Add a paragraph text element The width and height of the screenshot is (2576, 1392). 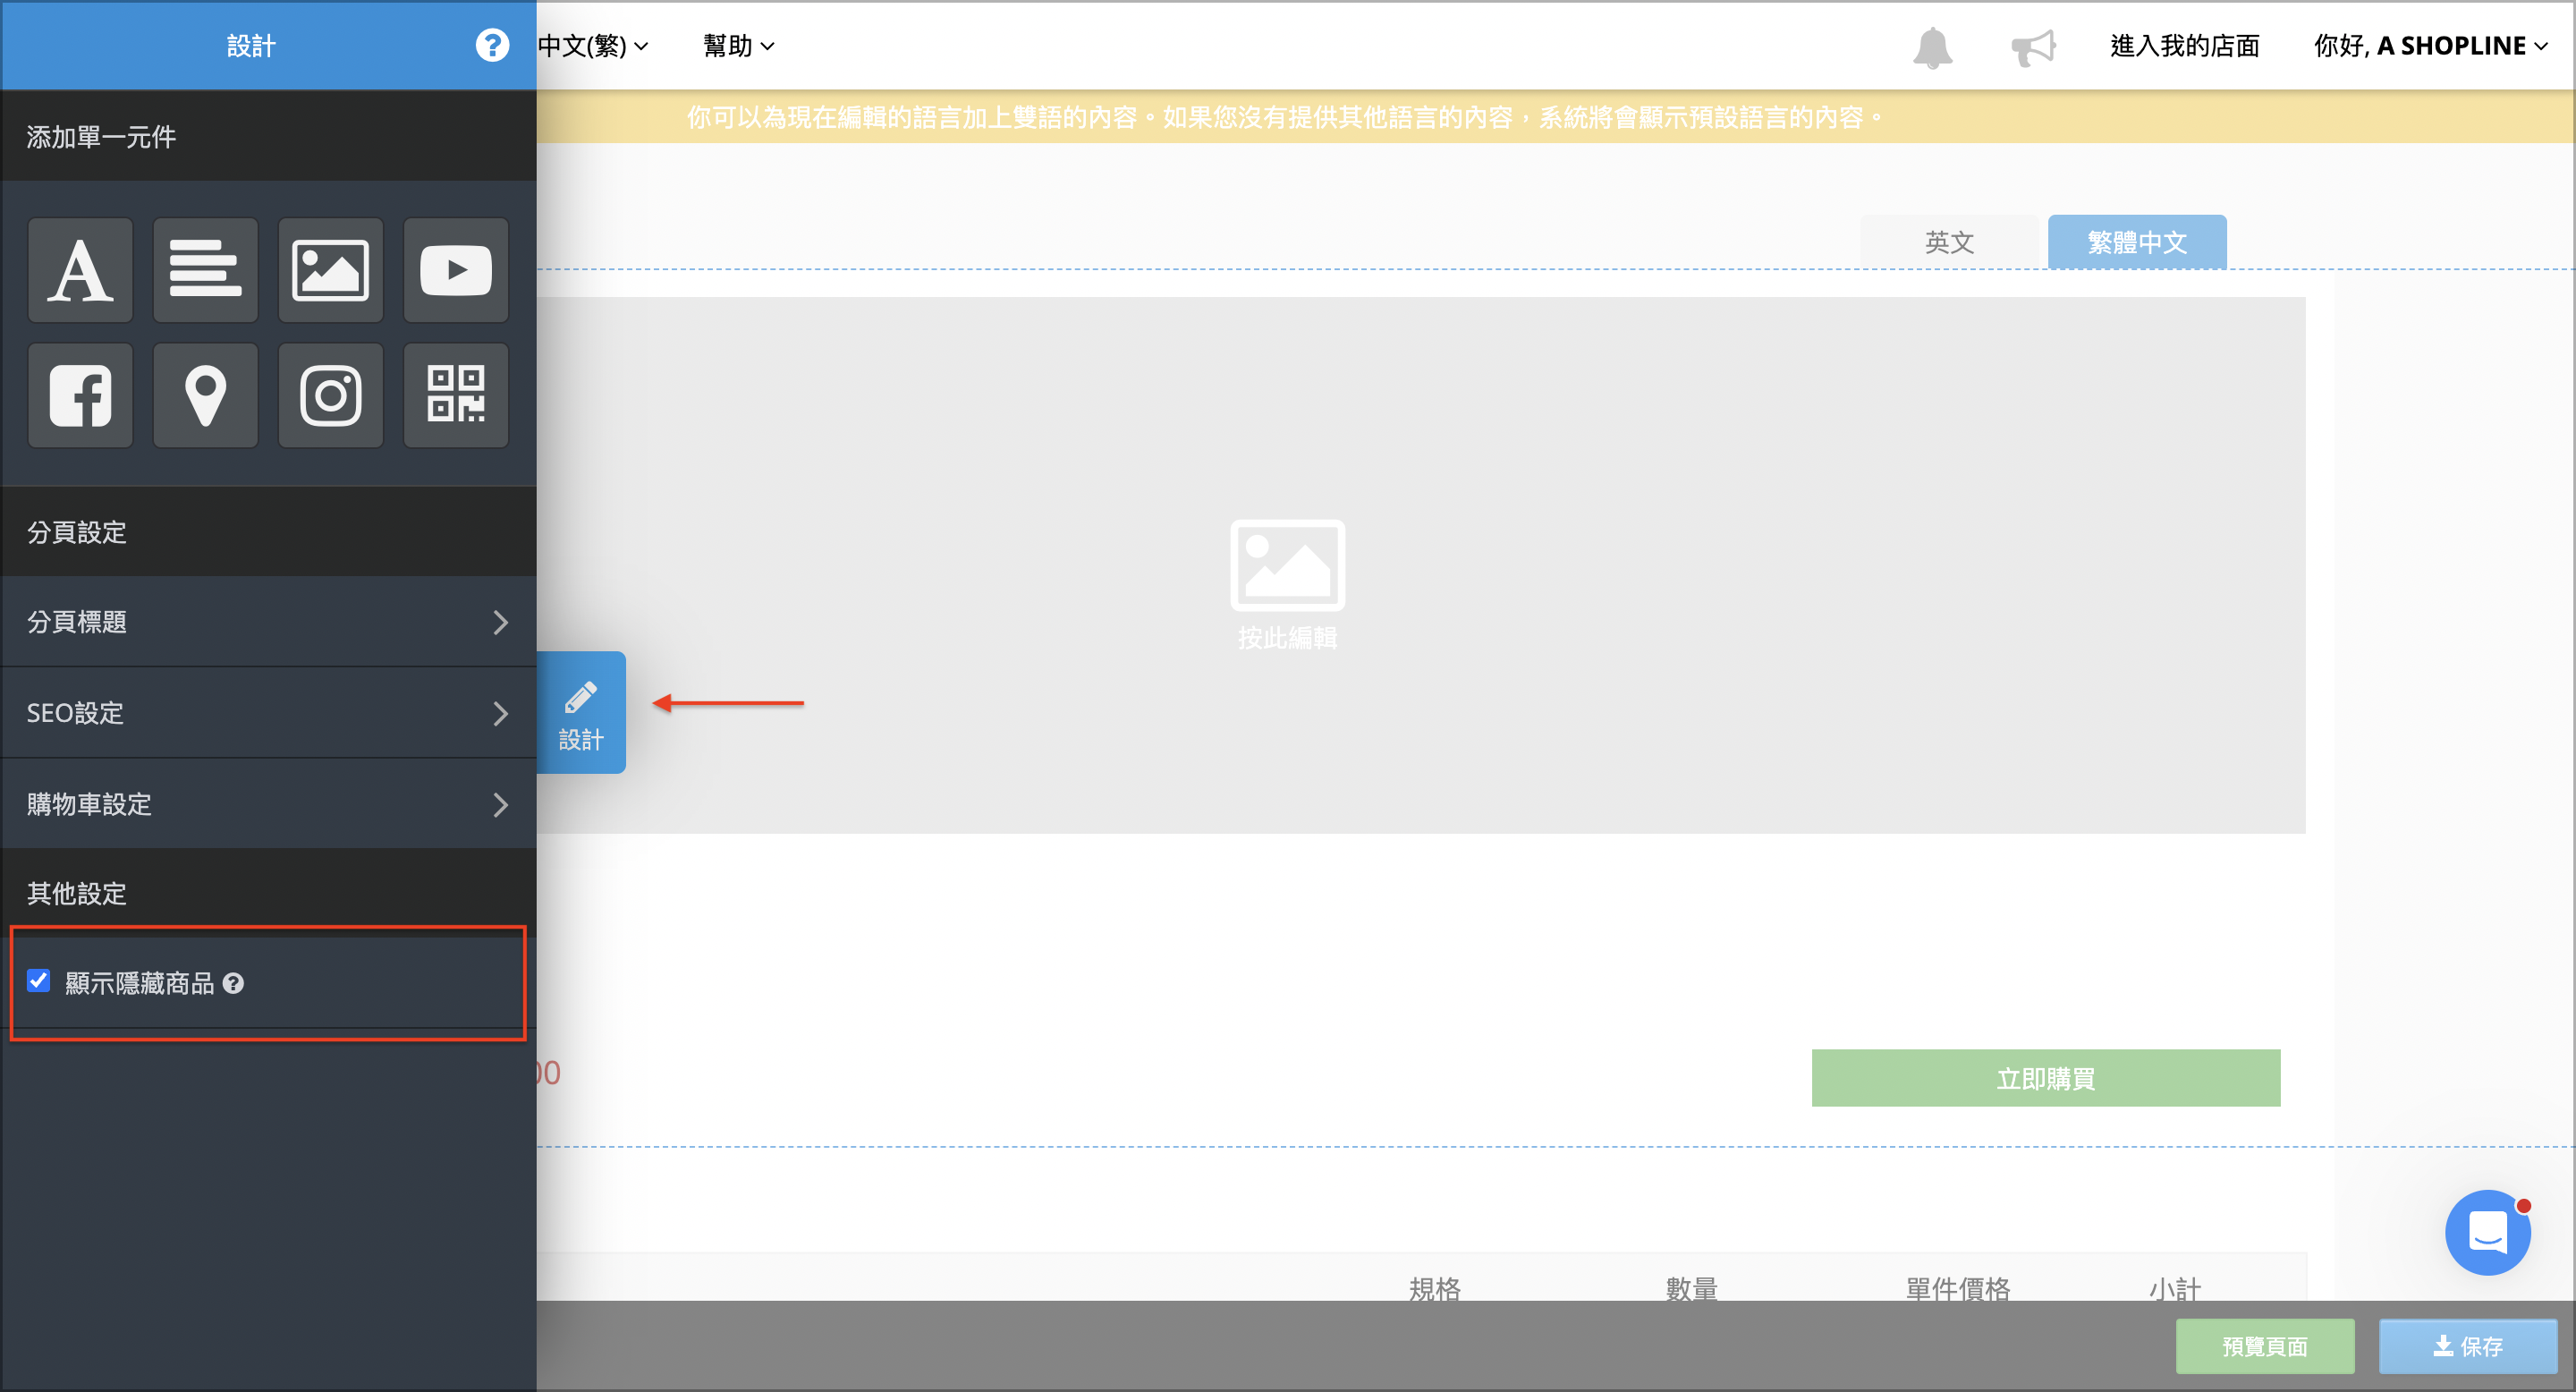click(x=205, y=270)
